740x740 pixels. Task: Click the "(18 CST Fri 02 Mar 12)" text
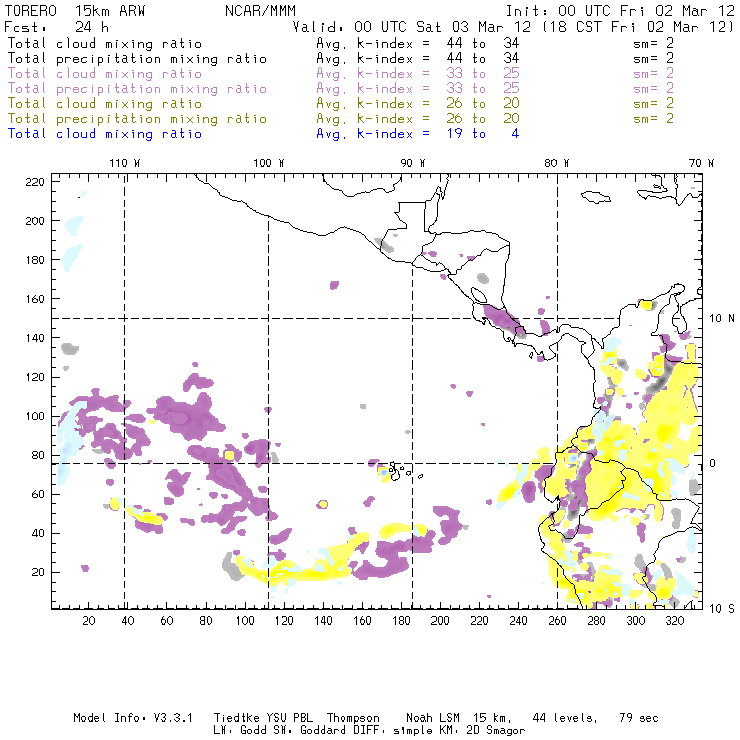click(638, 27)
